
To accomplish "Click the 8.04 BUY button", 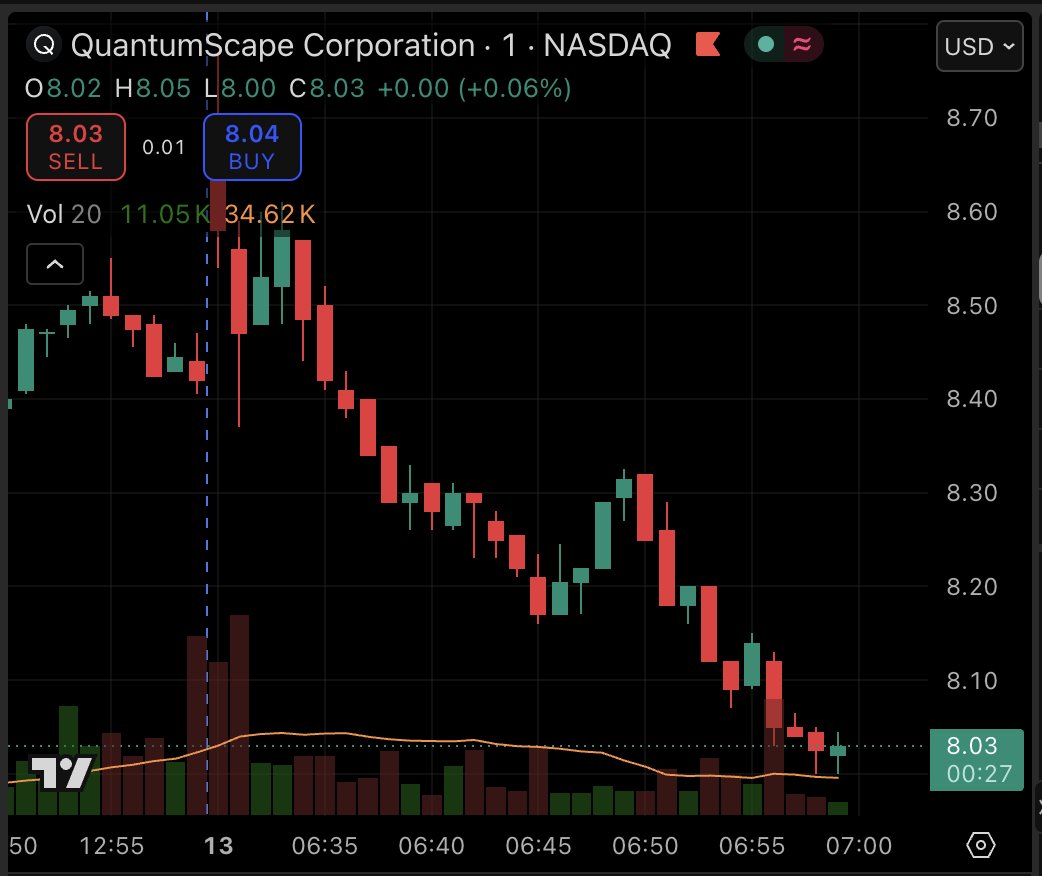I will 252,147.
